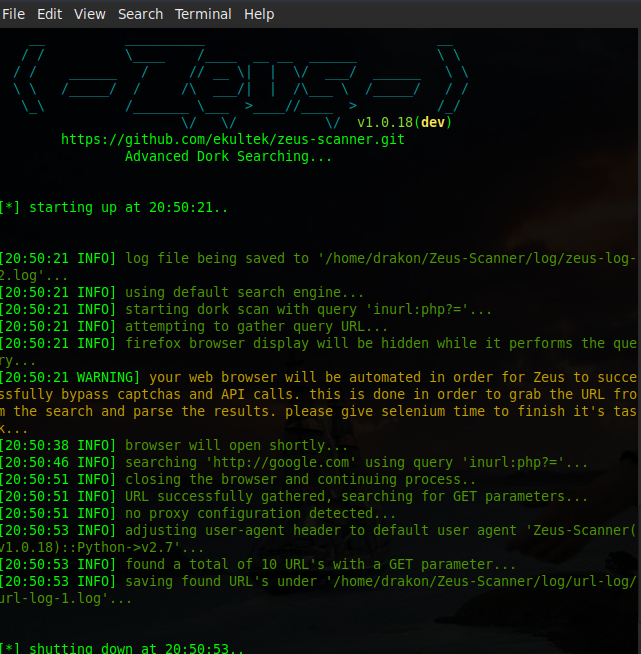This screenshot has height=654, width=641.
Task: Click the 'browser will open shortly' log line
Action: [x=236, y=446]
